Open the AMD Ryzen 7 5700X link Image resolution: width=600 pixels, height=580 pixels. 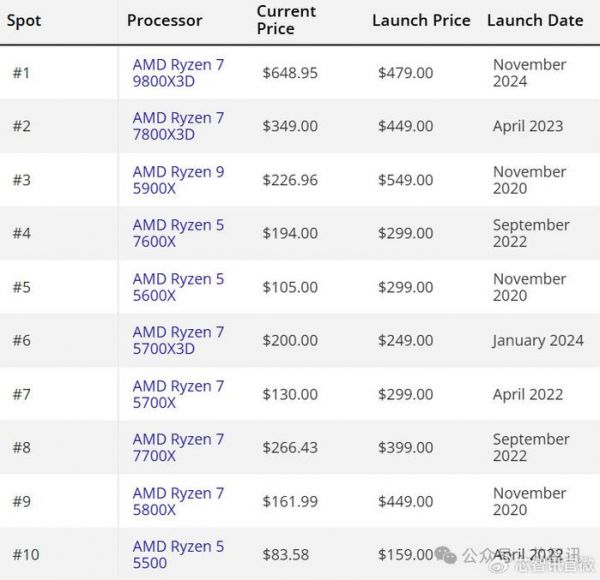[x=178, y=394]
